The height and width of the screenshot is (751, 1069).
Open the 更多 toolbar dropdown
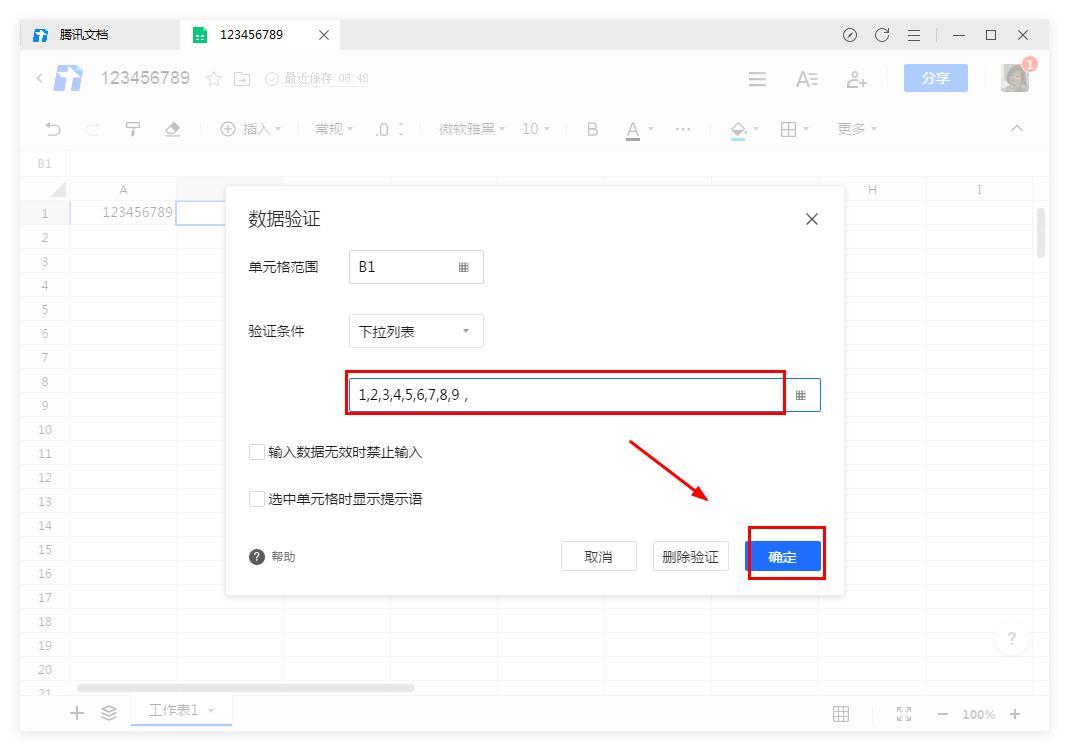pyautogui.click(x=857, y=129)
